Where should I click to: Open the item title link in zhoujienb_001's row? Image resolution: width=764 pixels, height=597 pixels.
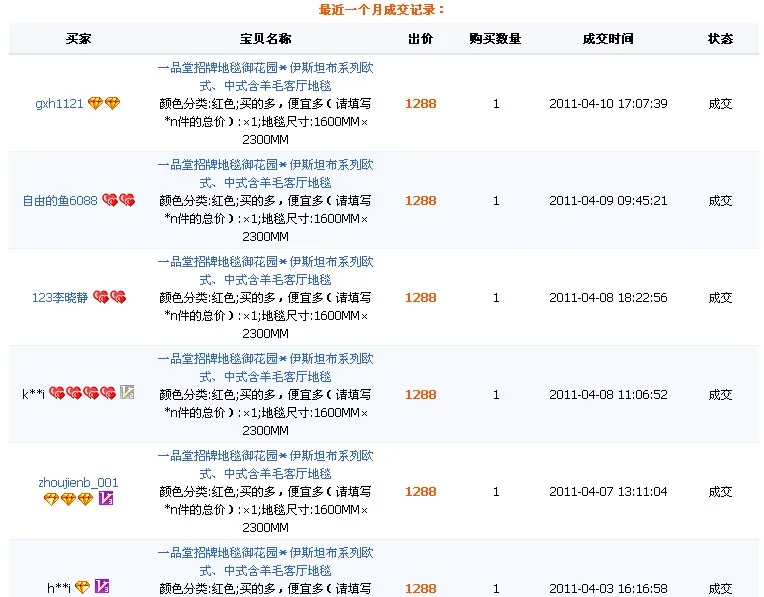pyautogui.click(x=266, y=464)
